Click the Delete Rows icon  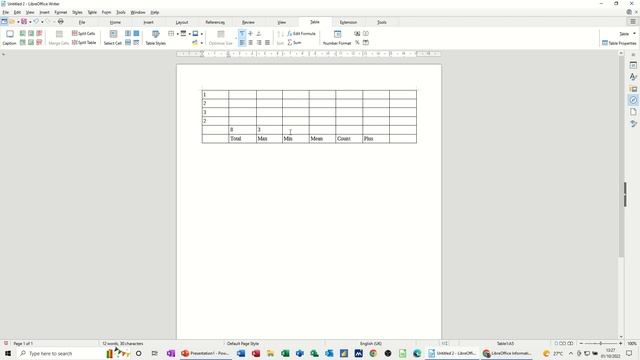click(39, 42)
